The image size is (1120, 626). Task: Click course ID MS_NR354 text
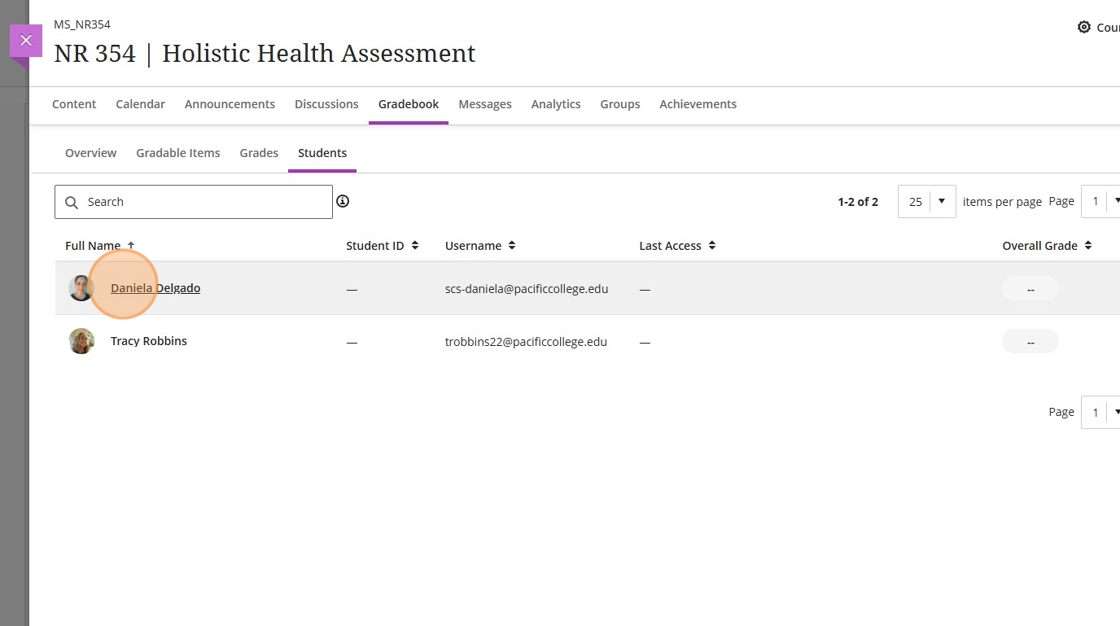click(x=82, y=24)
